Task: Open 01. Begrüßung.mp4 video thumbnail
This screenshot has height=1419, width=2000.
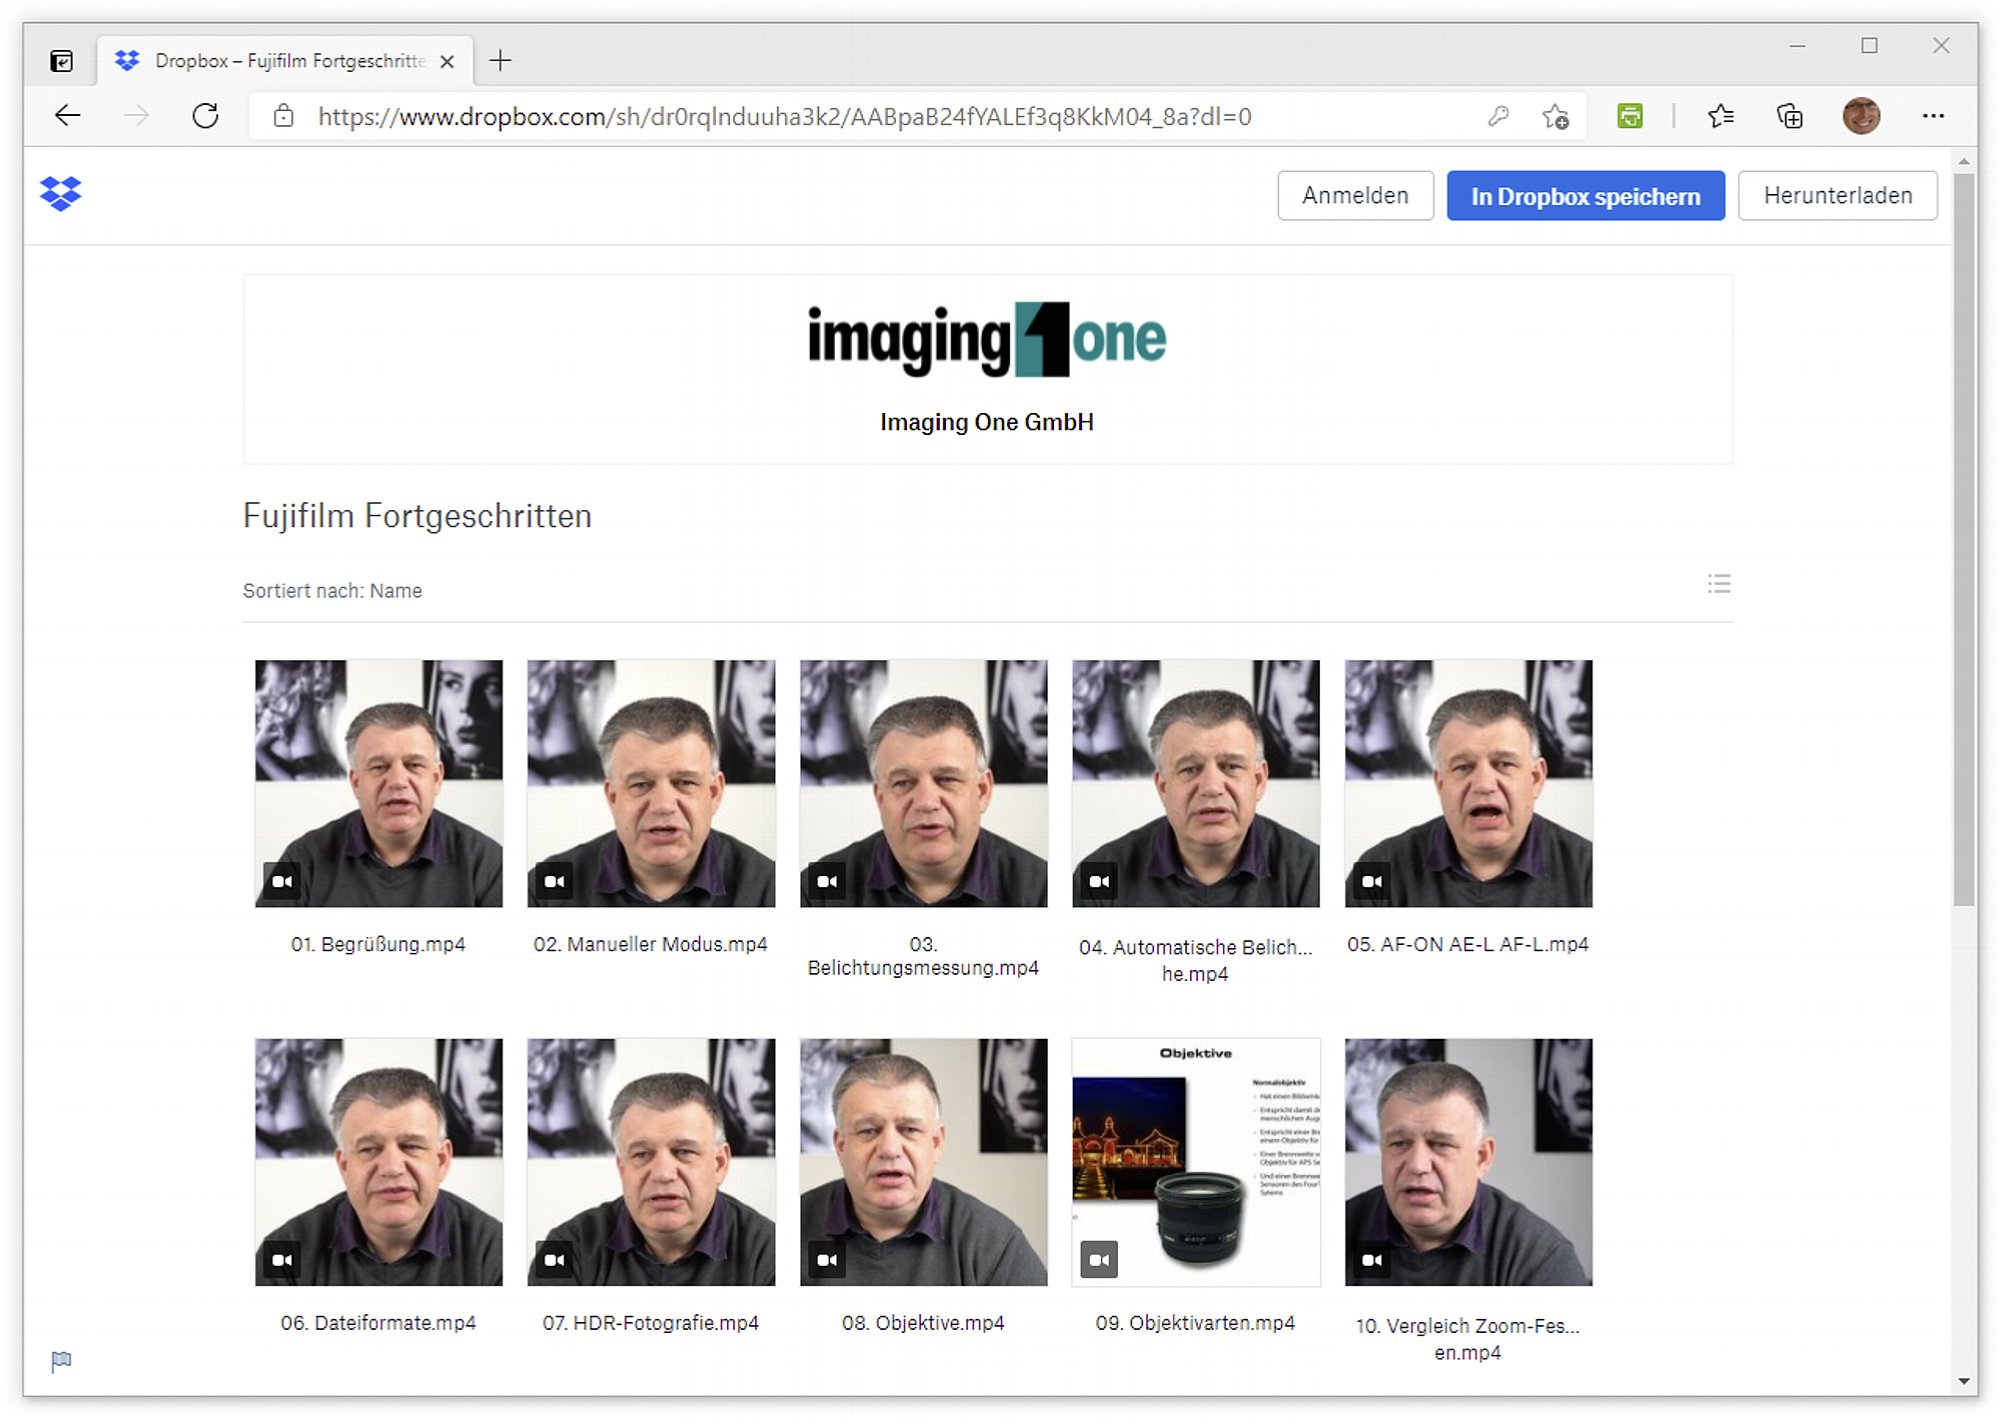Action: coord(378,783)
